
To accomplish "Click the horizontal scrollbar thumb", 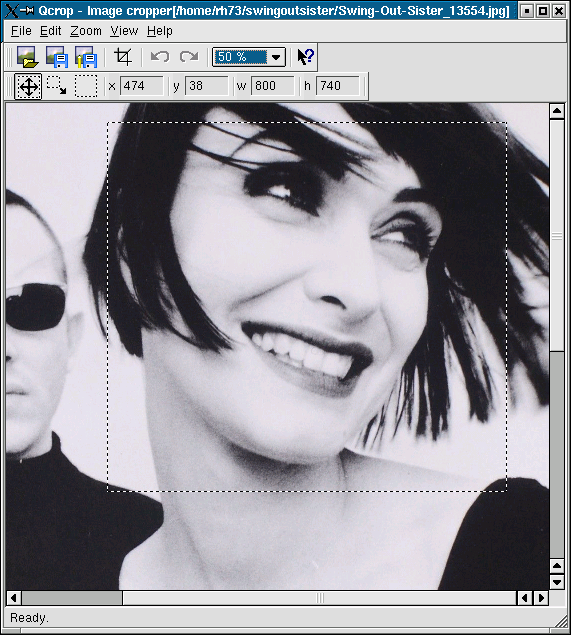I will (x=72, y=598).
